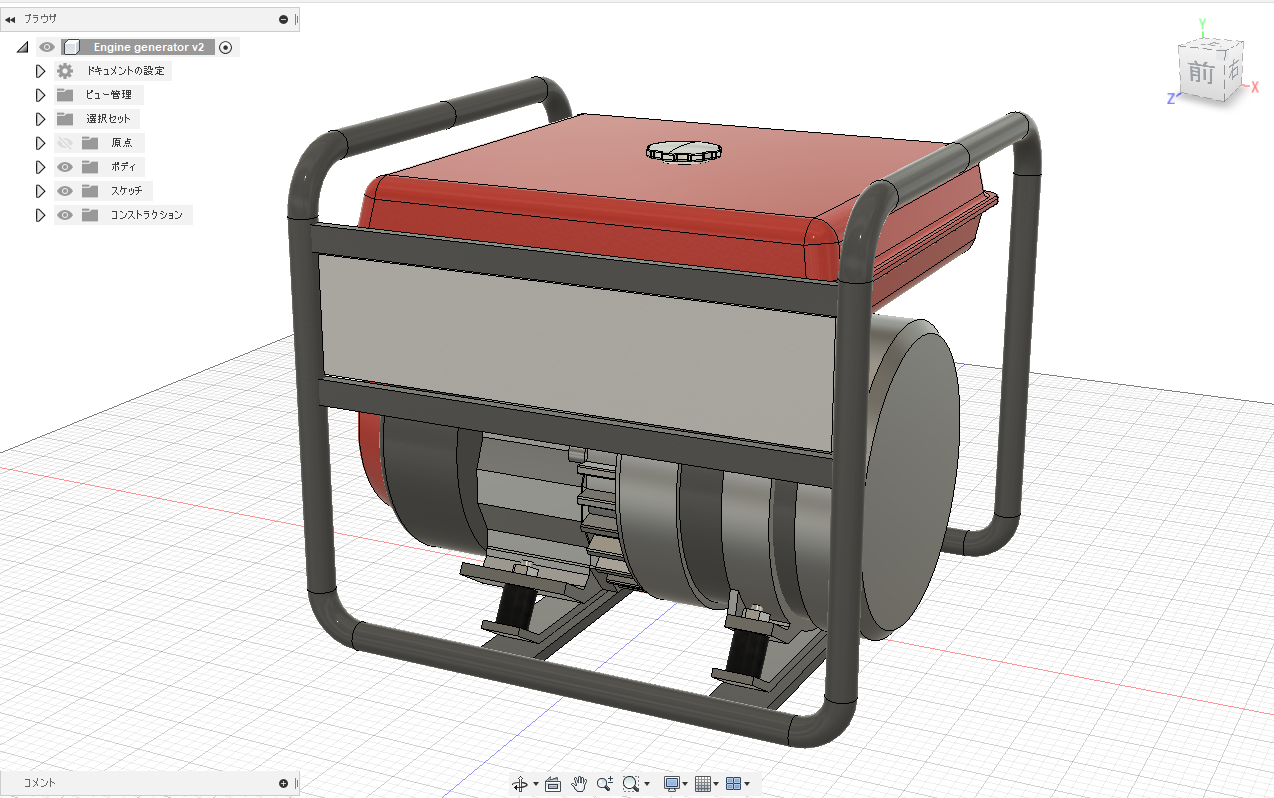This screenshot has height=798, width=1274.
Task: Collapse the Engine generator v2 root node
Action: click(x=23, y=47)
